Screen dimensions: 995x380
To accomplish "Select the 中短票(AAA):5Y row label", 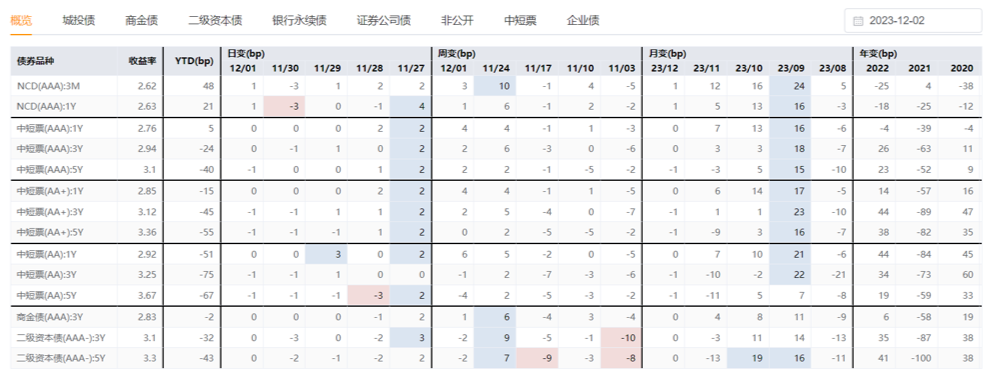I will 49,170.
